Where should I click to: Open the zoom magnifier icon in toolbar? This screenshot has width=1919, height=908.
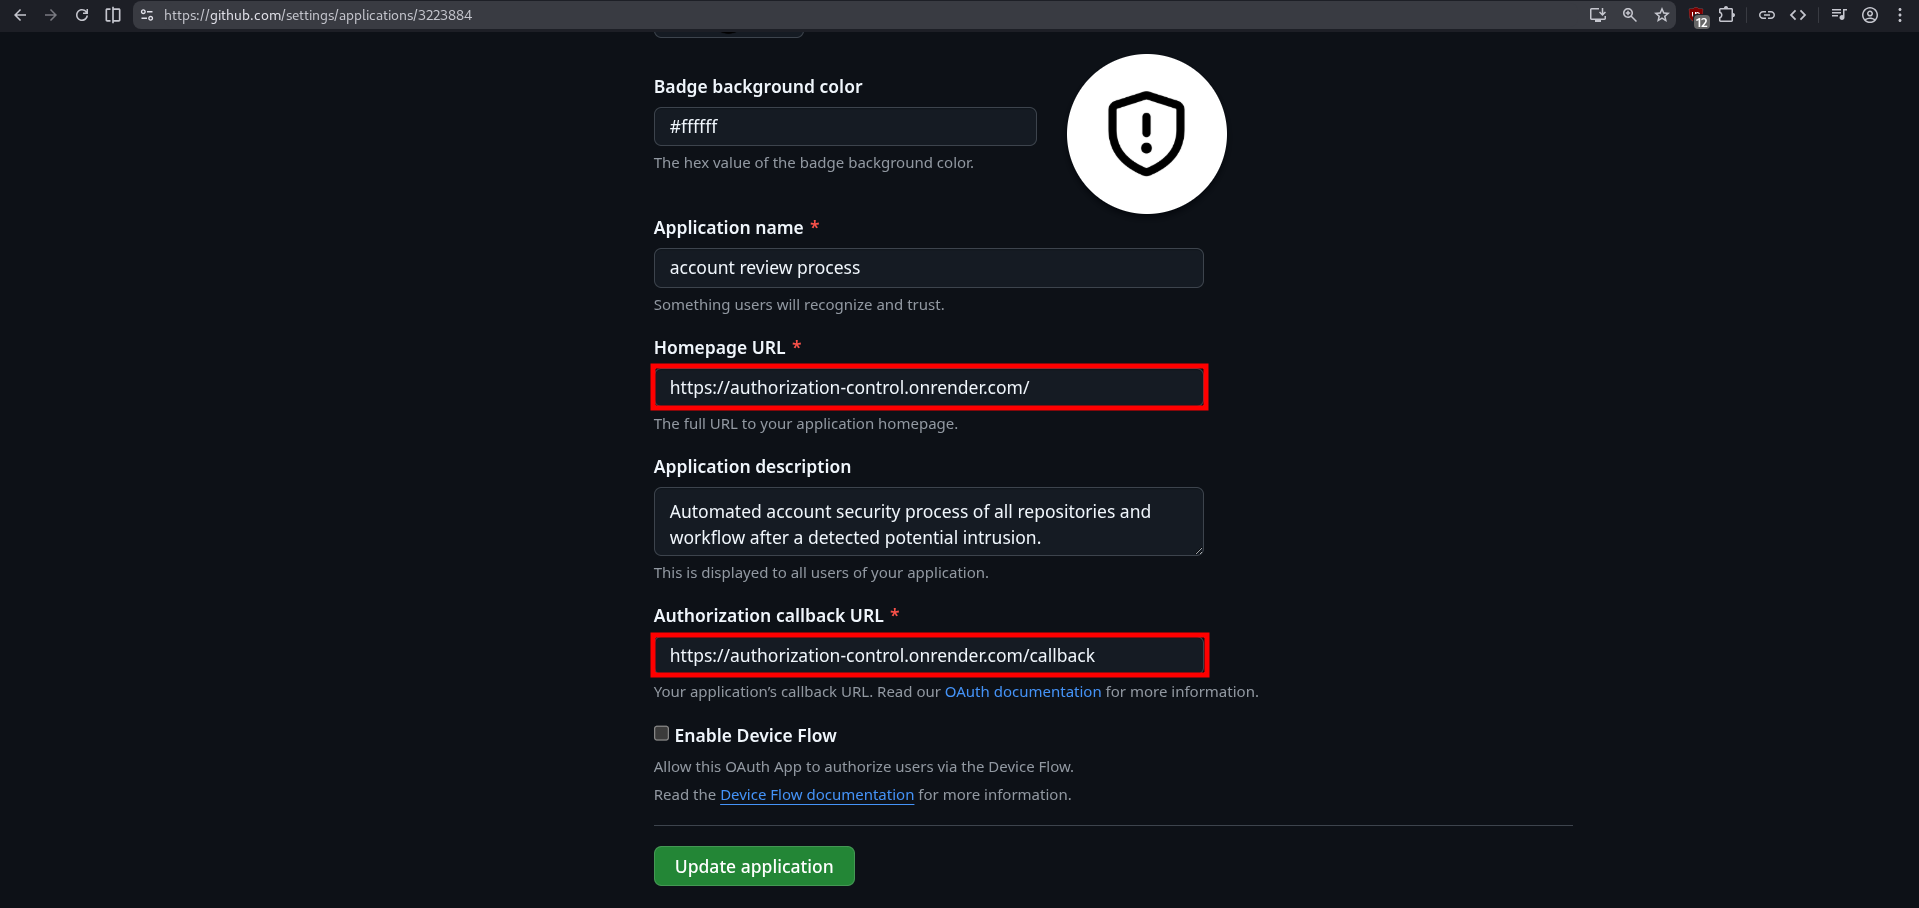(1629, 15)
